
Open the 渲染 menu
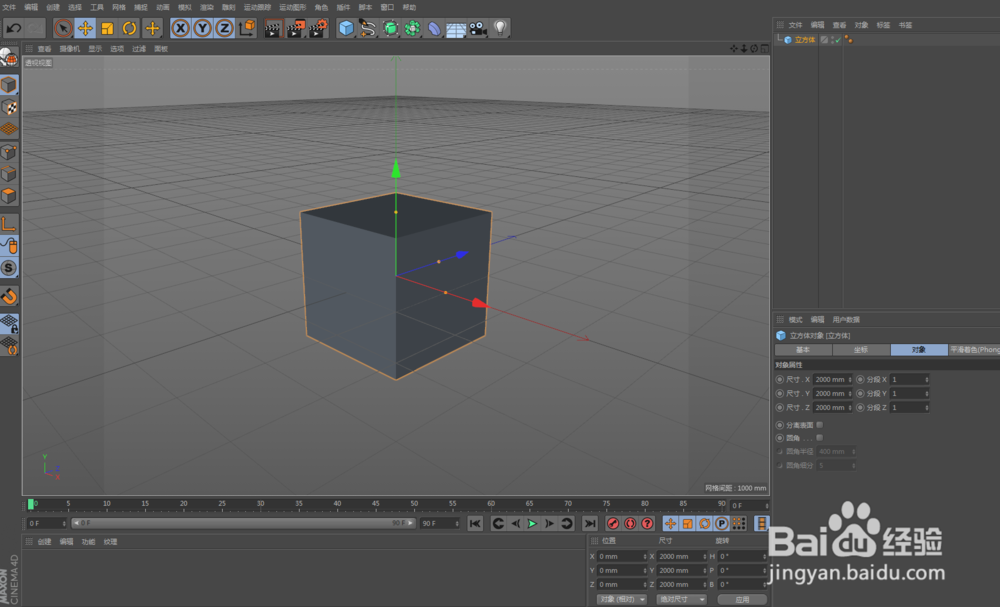[x=207, y=7]
